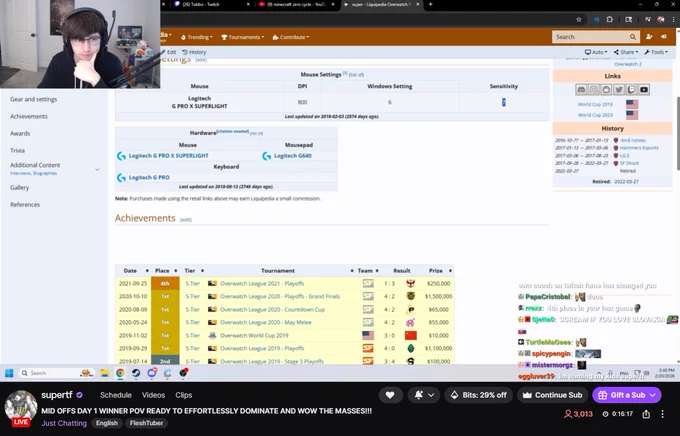Viewport: 680px width, 436px height.
Task: Open the Instagram link icon in Links box
Action: pos(594,90)
